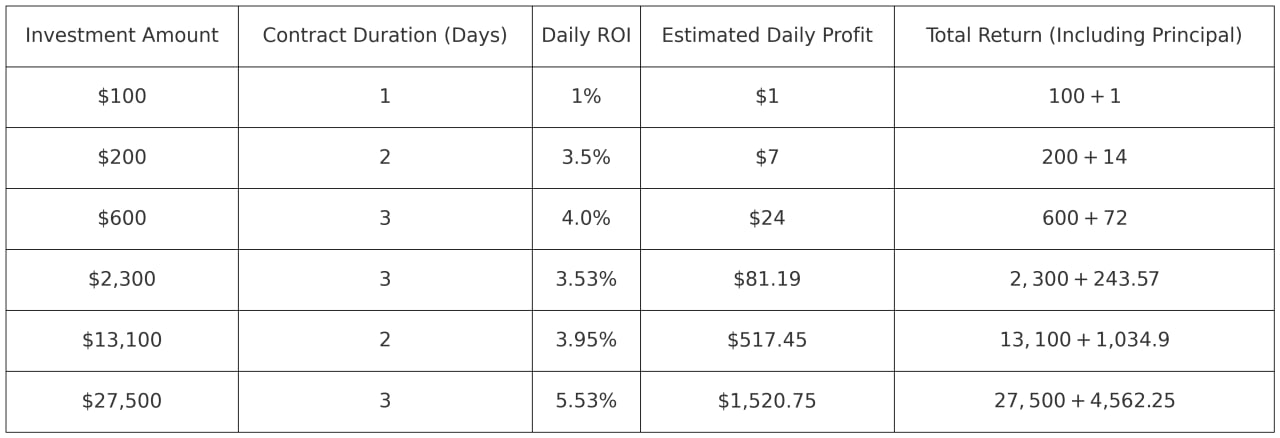Click the 3.95% daily ROI cell

pyautogui.click(x=586, y=341)
